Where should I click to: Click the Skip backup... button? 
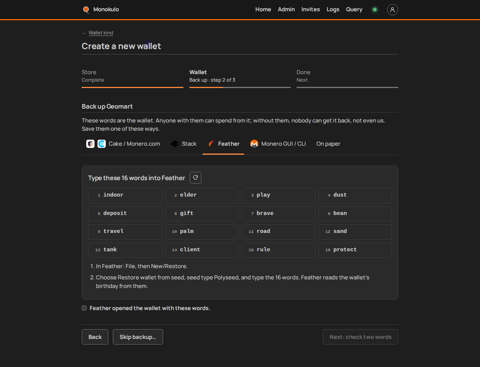138,337
